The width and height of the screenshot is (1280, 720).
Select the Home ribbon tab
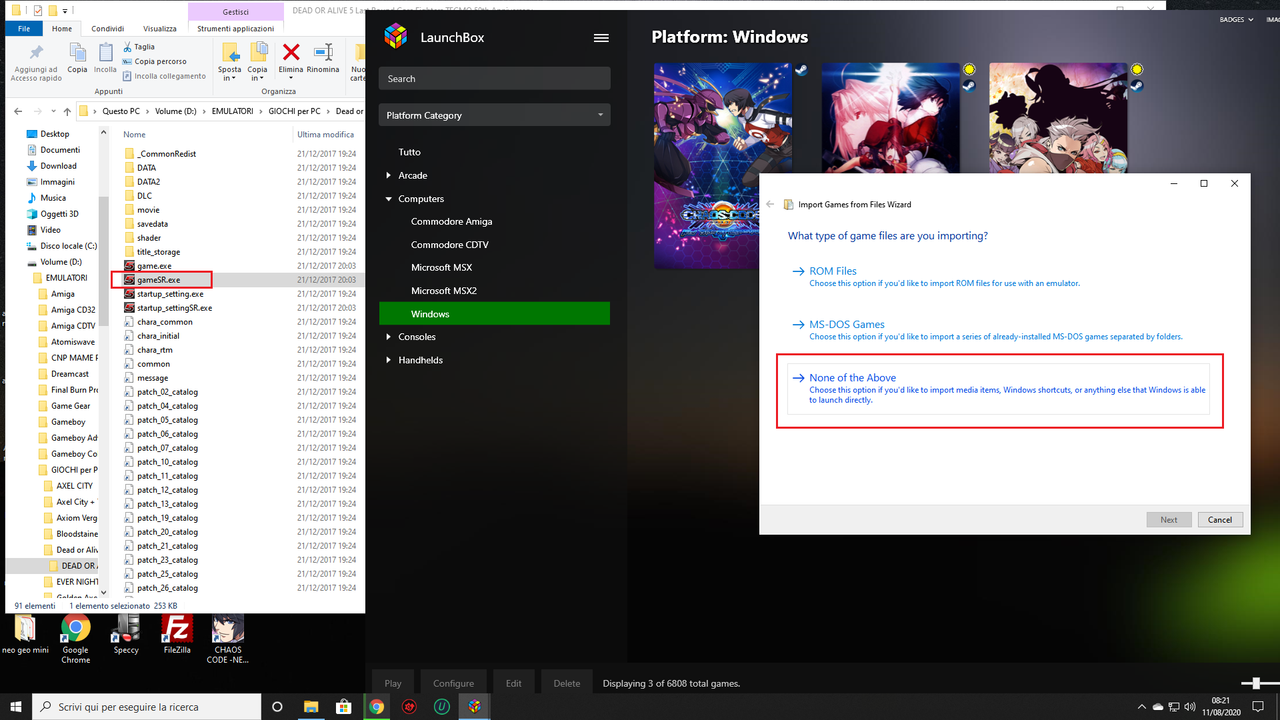click(x=62, y=29)
